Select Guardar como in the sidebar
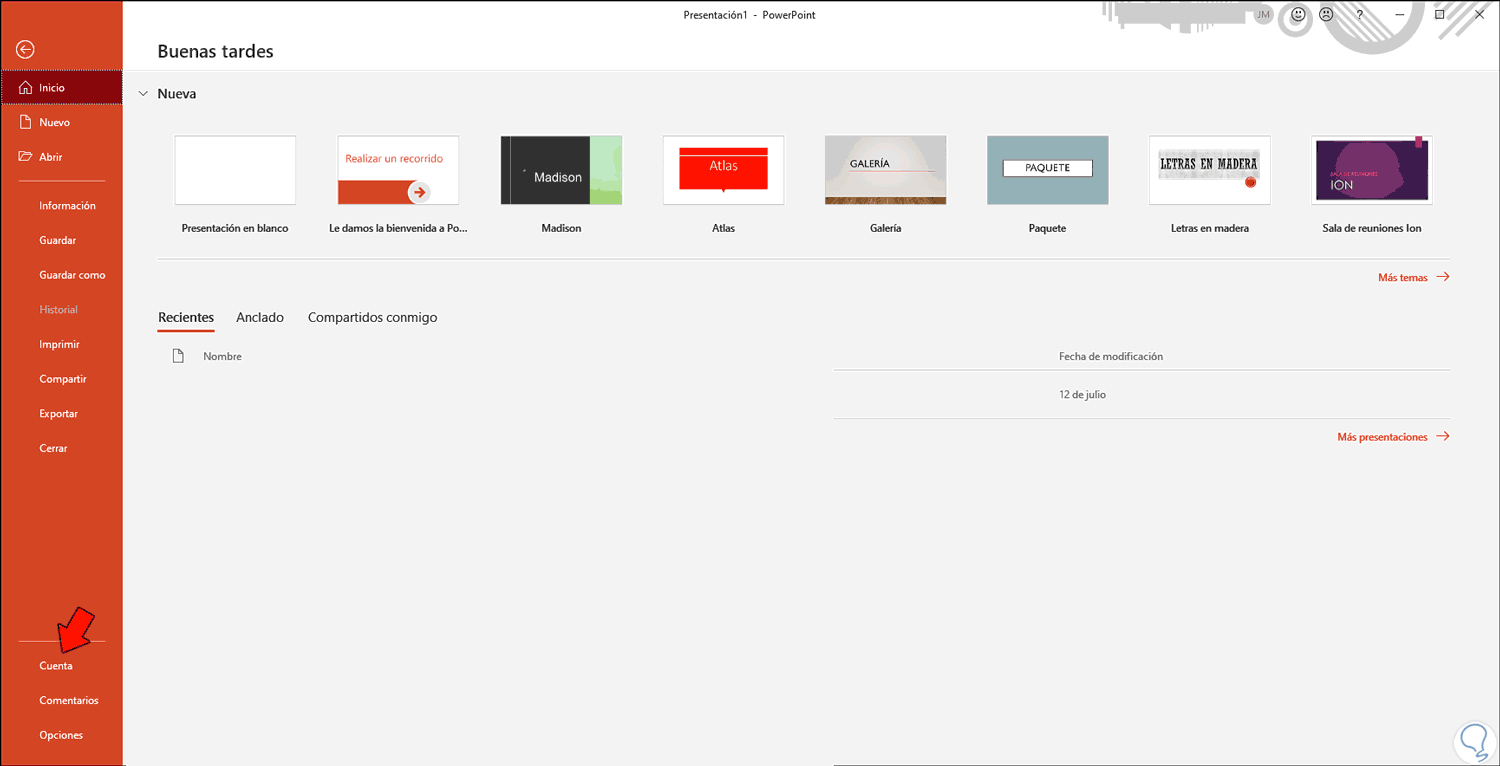The image size is (1500, 766). click(x=72, y=275)
